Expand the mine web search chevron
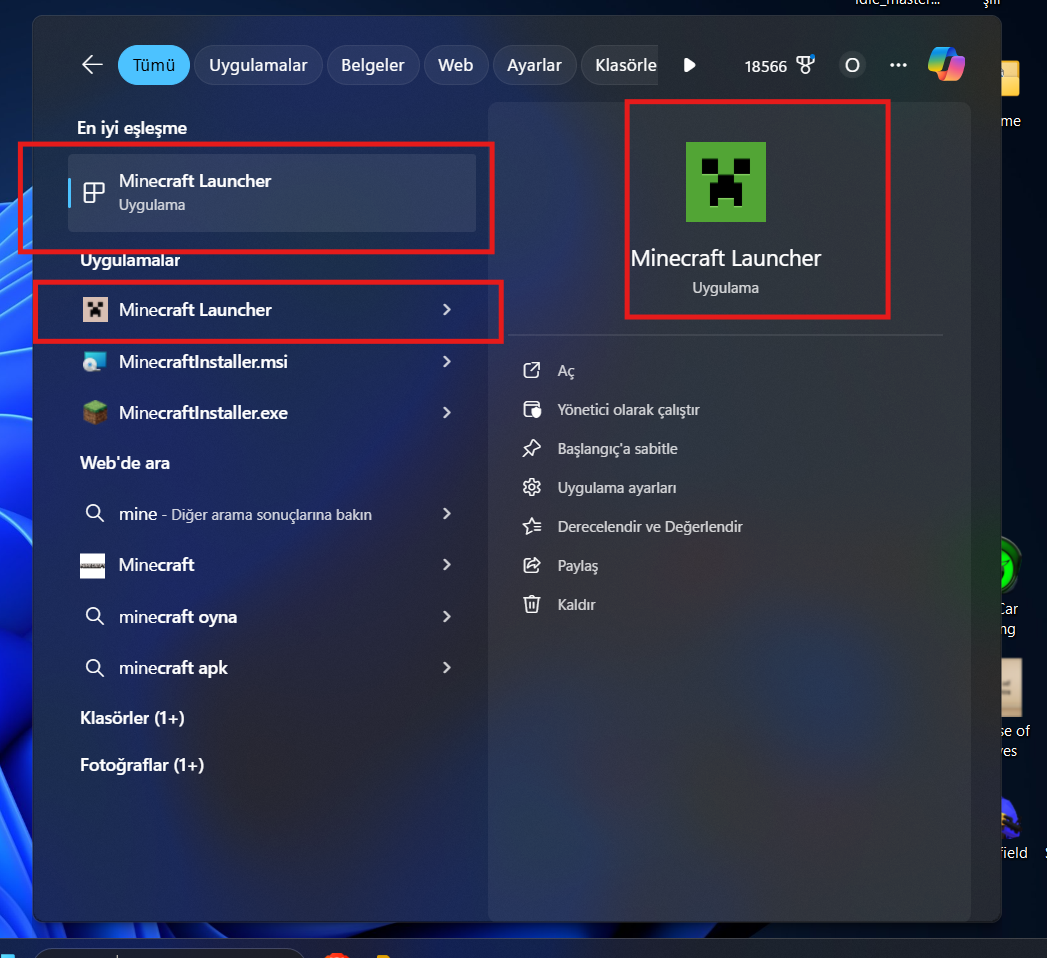Viewport: 1047px width, 958px height. click(447, 513)
